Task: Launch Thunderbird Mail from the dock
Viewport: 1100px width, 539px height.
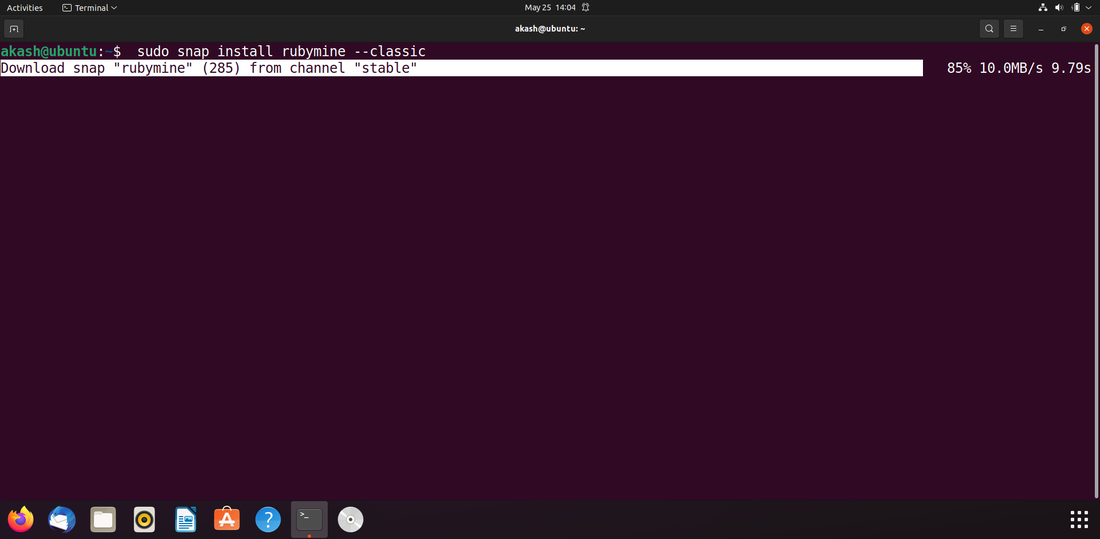Action: click(x=62, y=519)
